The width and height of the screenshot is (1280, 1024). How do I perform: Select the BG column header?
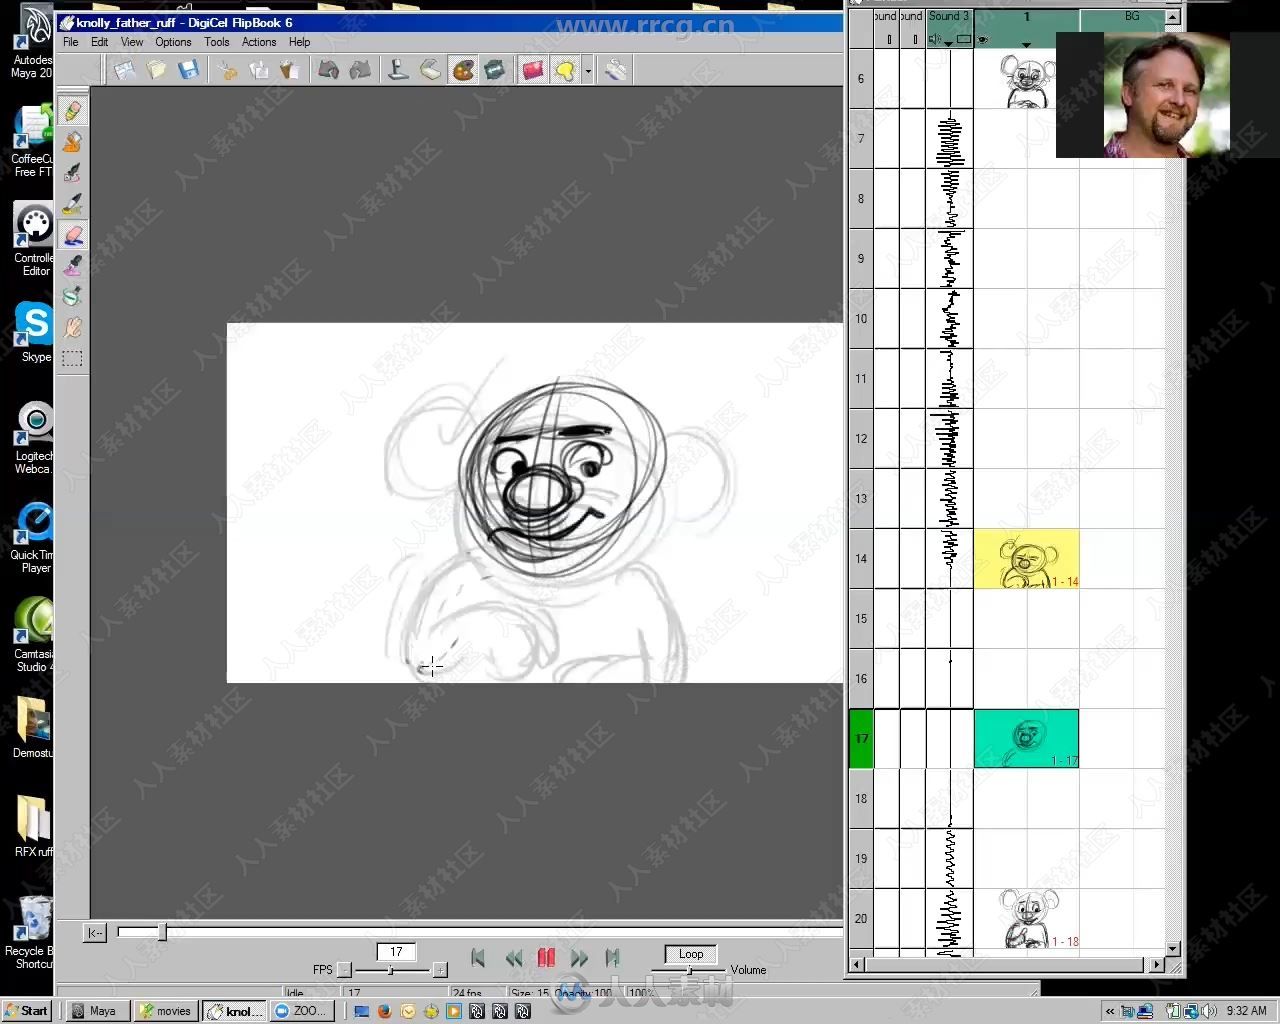1131,16
